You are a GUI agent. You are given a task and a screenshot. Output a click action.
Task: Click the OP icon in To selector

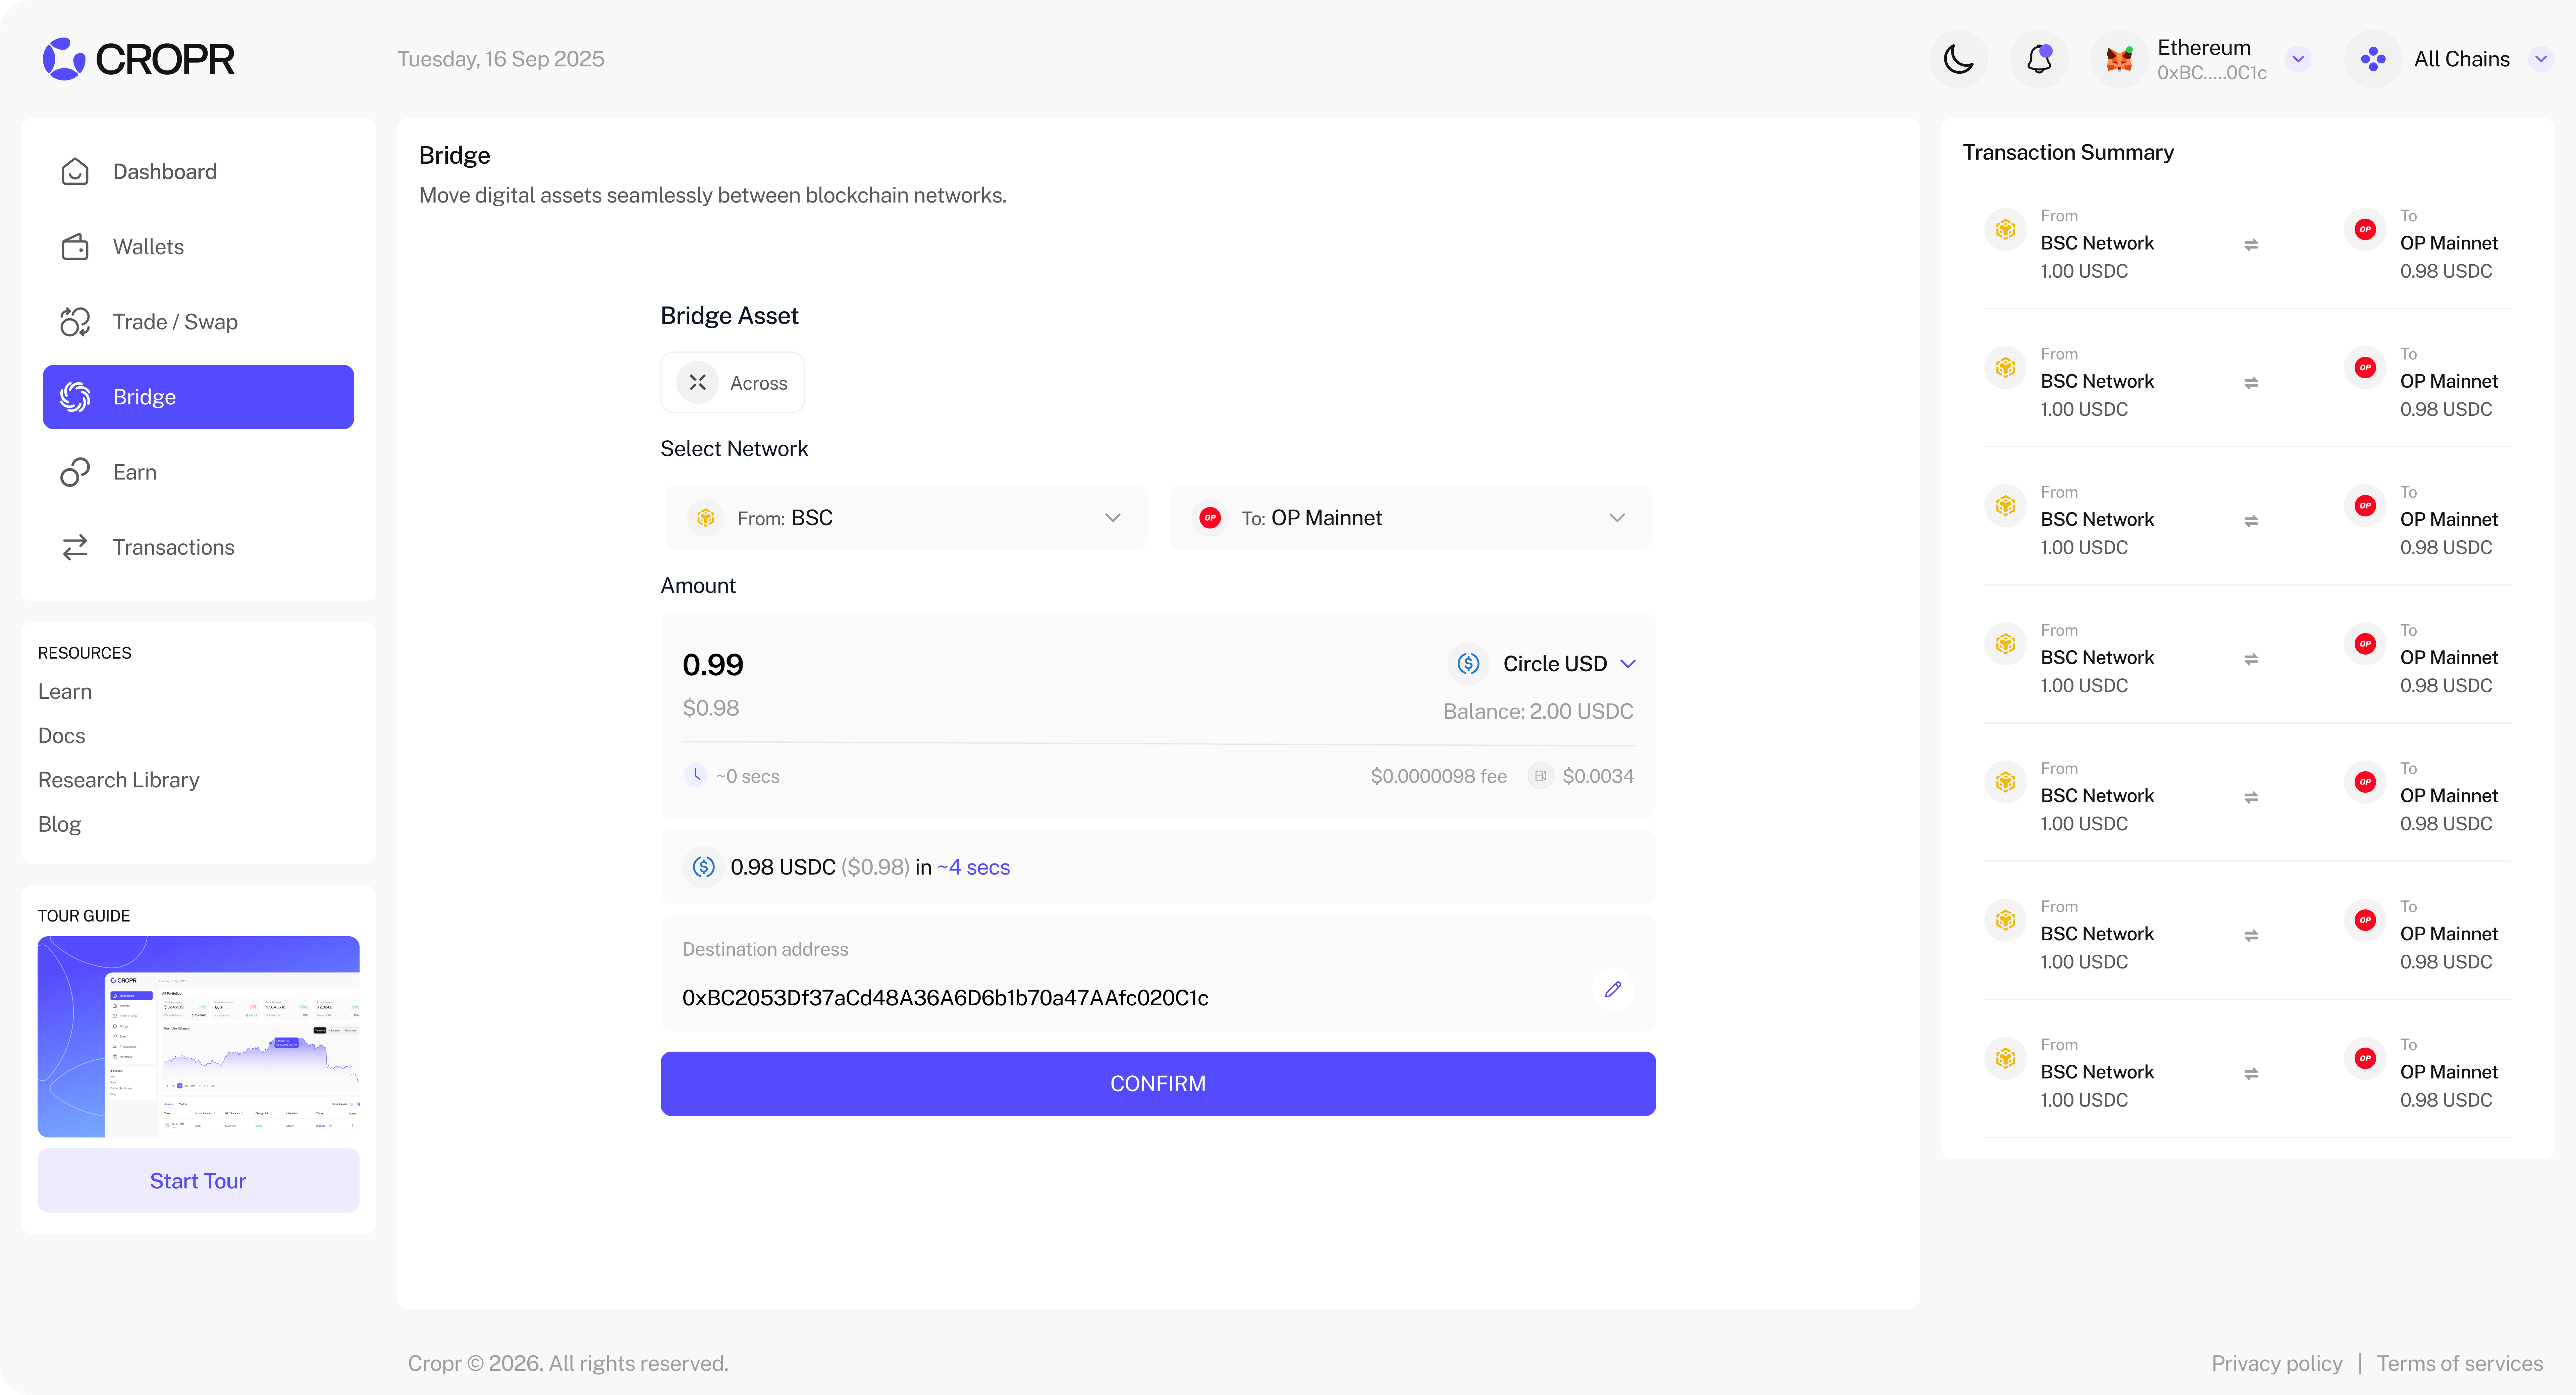pyautogui.click(x=1210, y=518)
